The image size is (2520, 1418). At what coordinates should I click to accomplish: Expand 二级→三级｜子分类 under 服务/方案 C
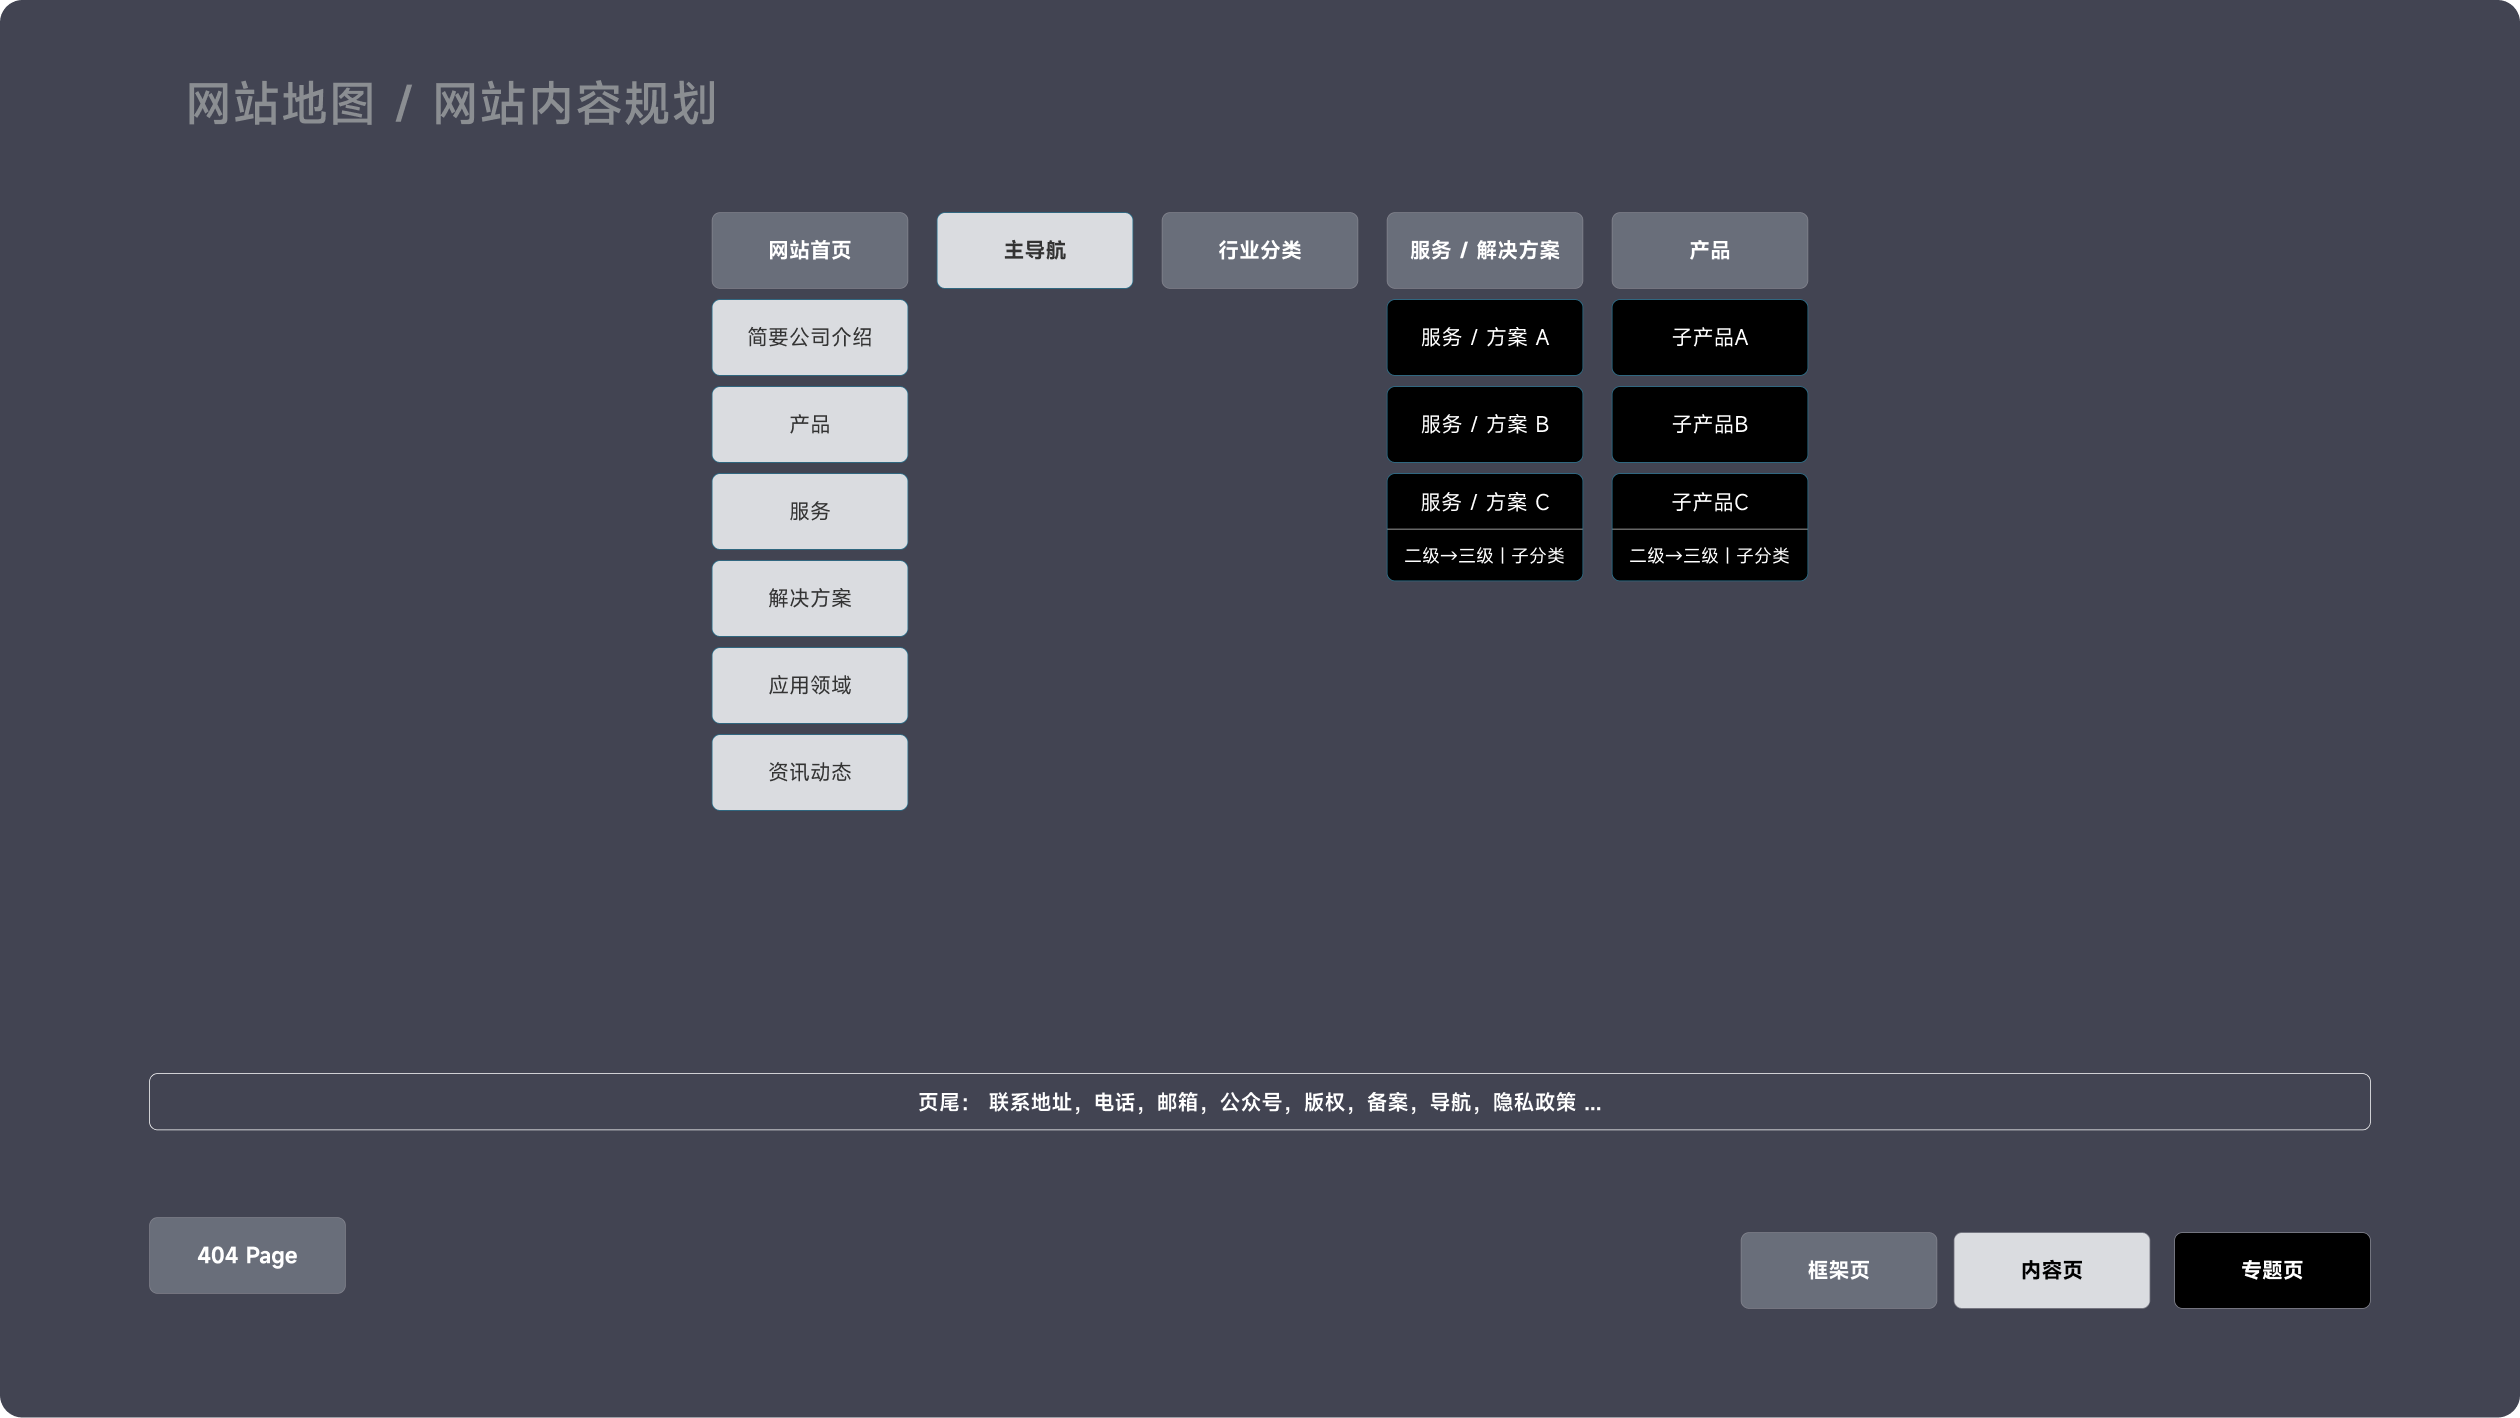click(1484, 555)
